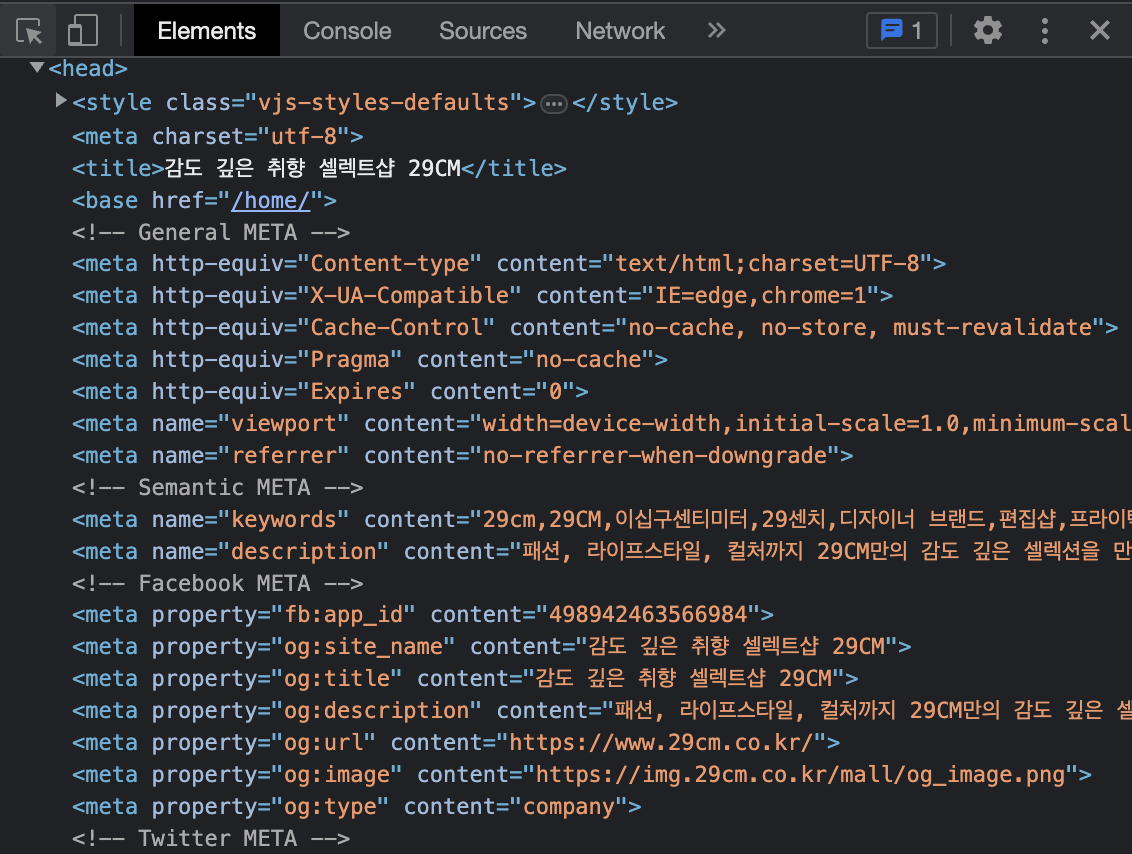This screenshot has height=854, width=1132.
Task: Select the title element row
Action: 319,168
